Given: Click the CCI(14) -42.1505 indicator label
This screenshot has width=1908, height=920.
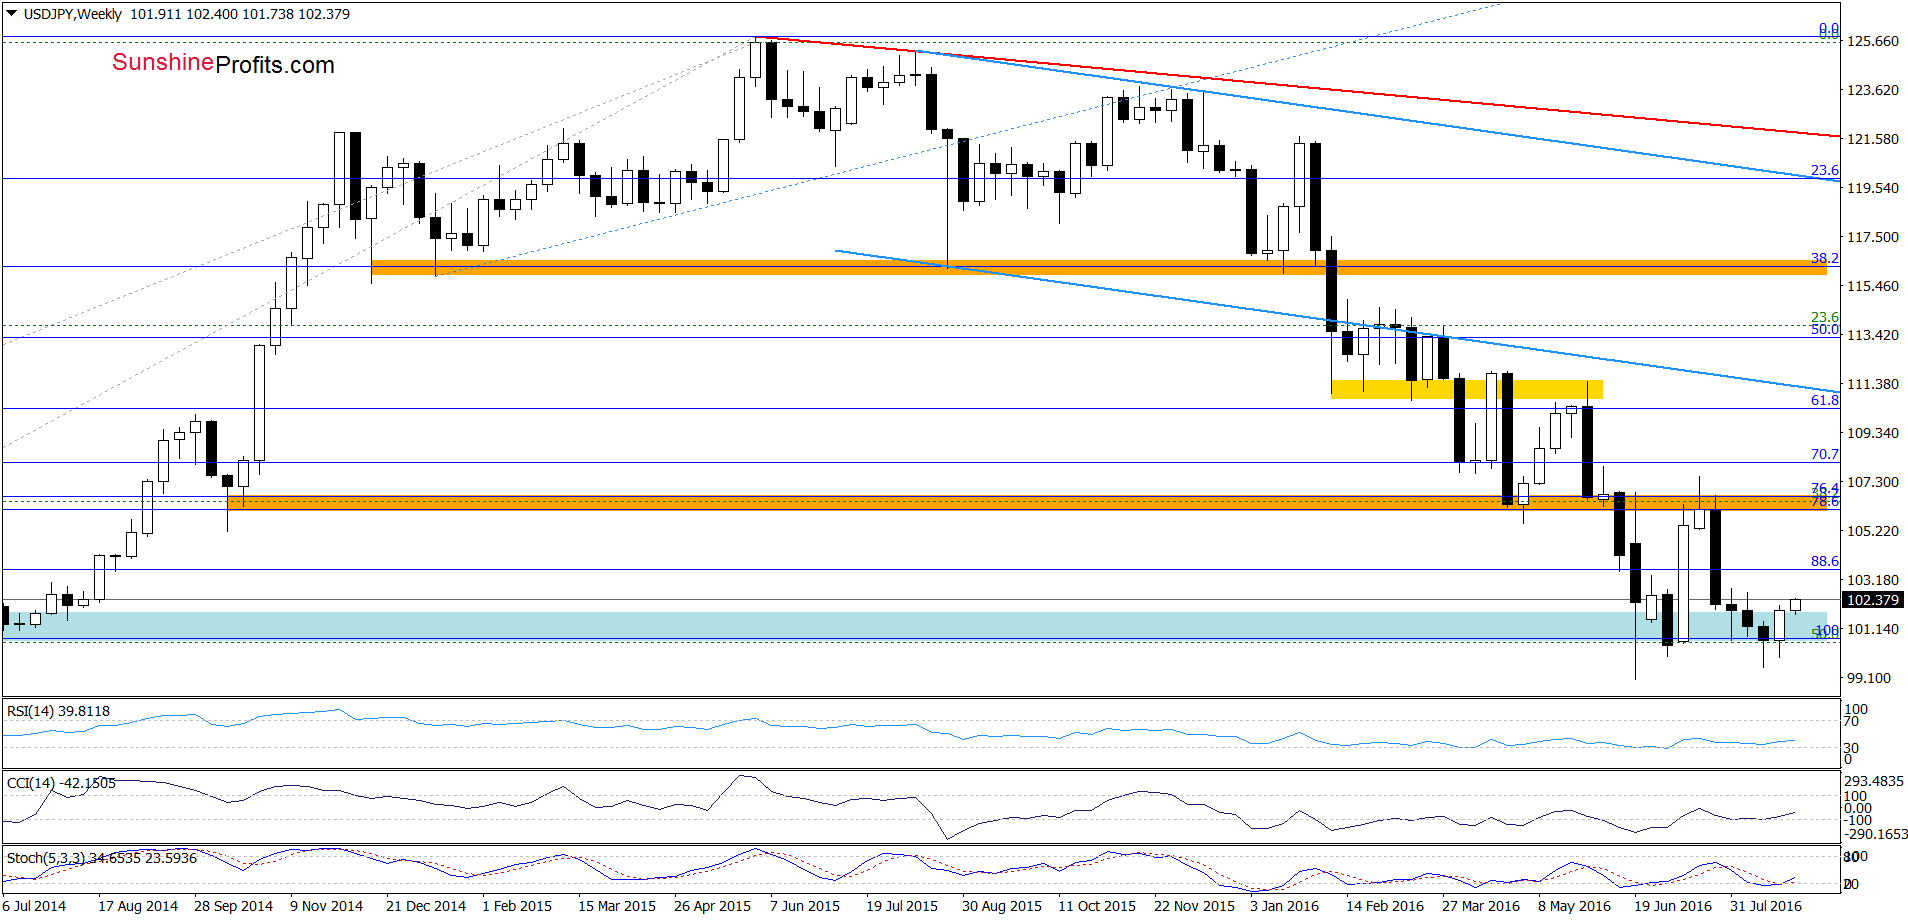Looking at the screenshot, I should pyautogui.click(x=61, y=783).
